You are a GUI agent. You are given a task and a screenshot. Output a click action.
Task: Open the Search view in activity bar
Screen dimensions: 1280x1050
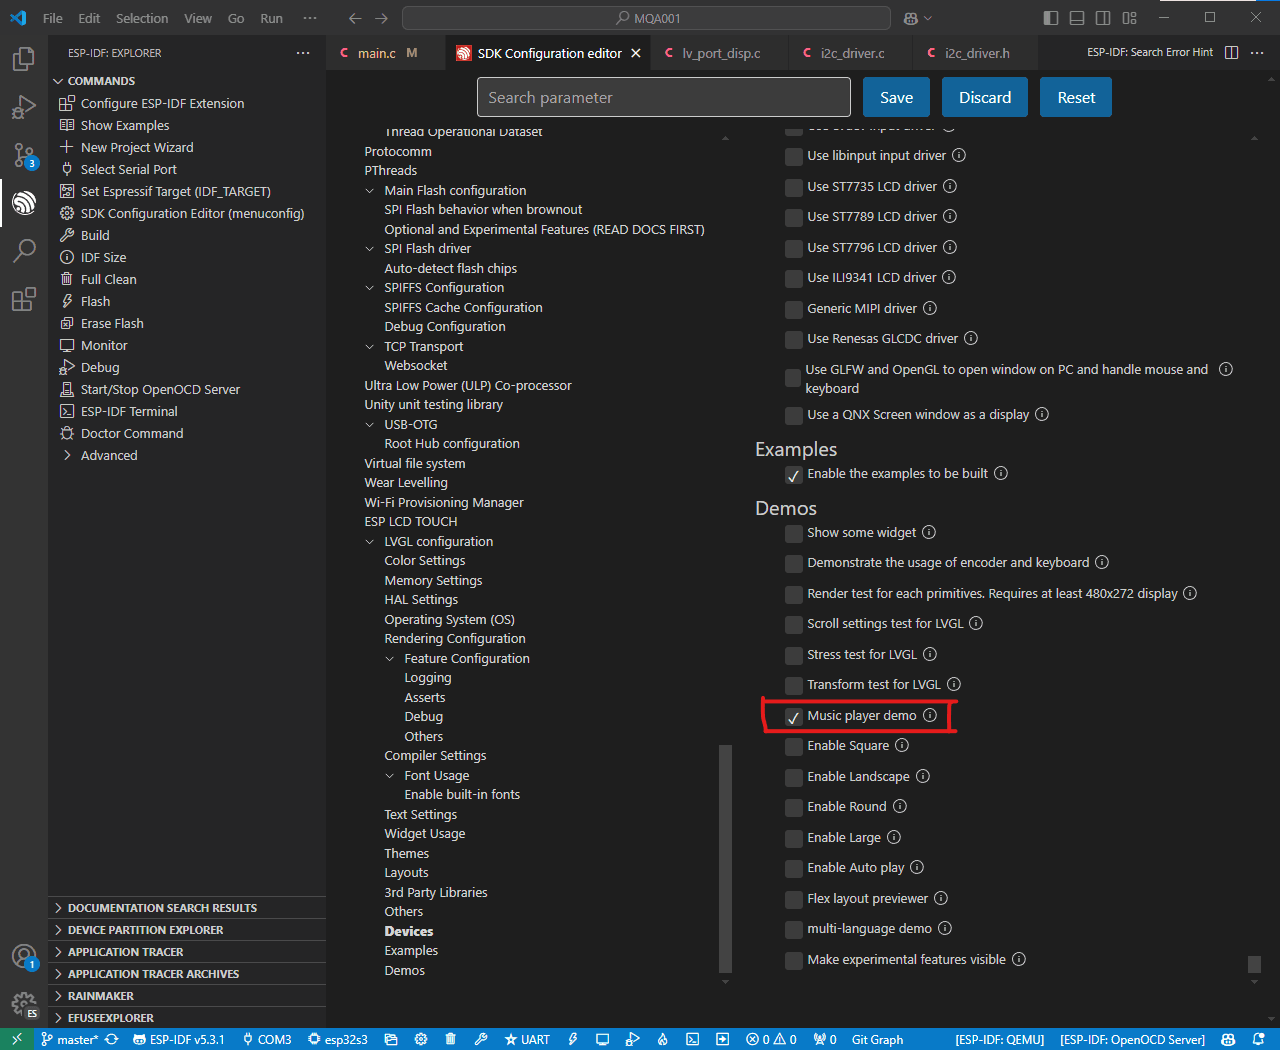[24, 251]
